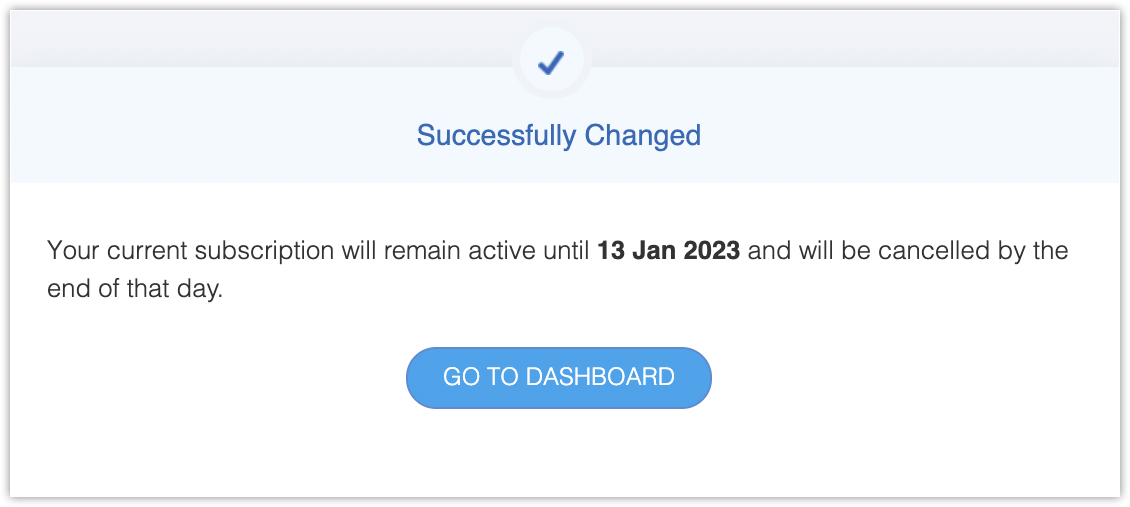Click the word 'Successfully' in the heading
Image resolution: width=1130 pixels, height=507 pixels.
click(496, 135)
